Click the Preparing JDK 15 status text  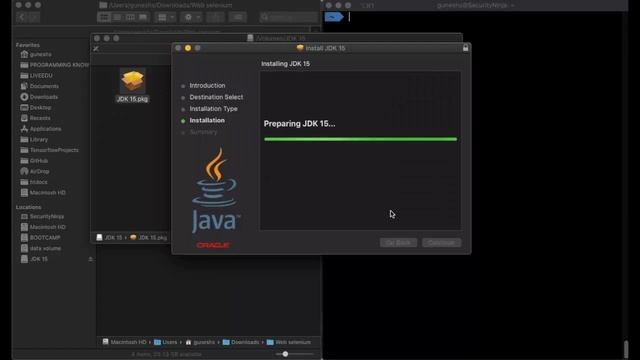[299, 124]
